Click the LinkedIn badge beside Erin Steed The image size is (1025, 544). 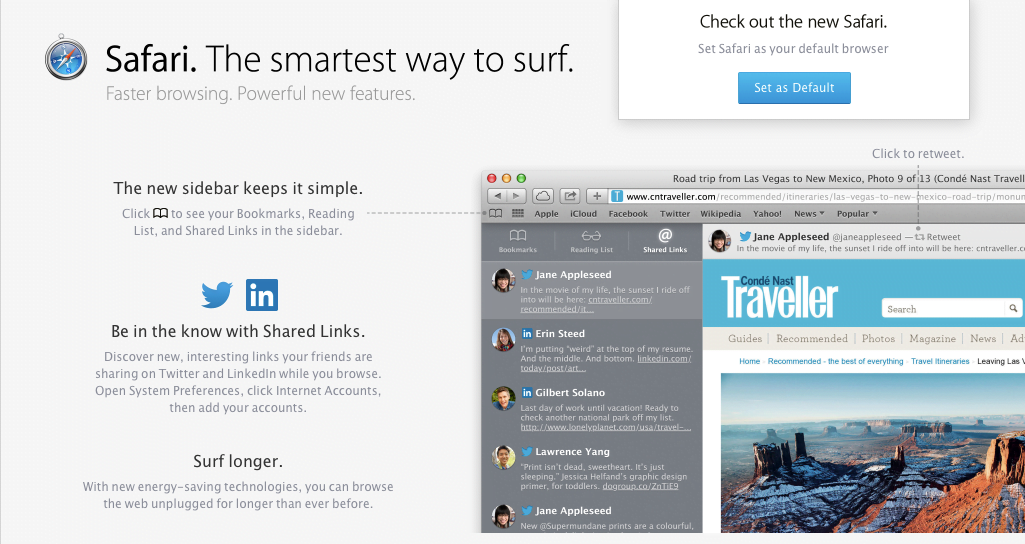pyautogui.click(x=527, y=333)
